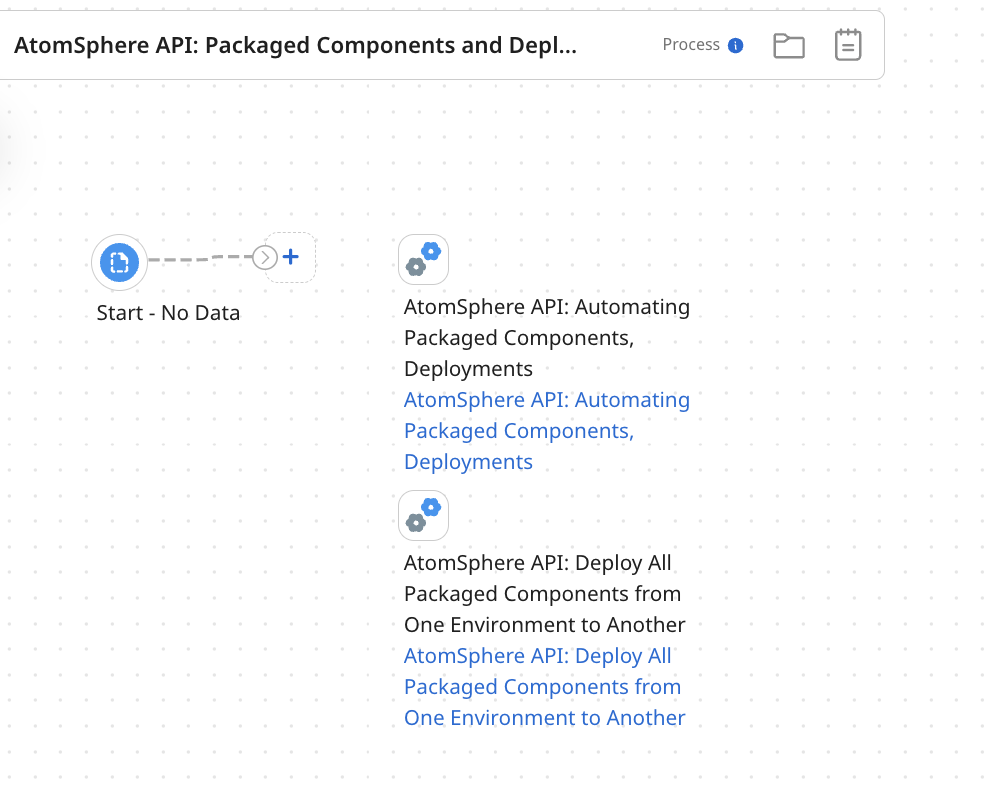Viewport: 992px width, 796px height.
Task: Click the blue document icon inside Start shape
Action: click(x=119, y=262)
